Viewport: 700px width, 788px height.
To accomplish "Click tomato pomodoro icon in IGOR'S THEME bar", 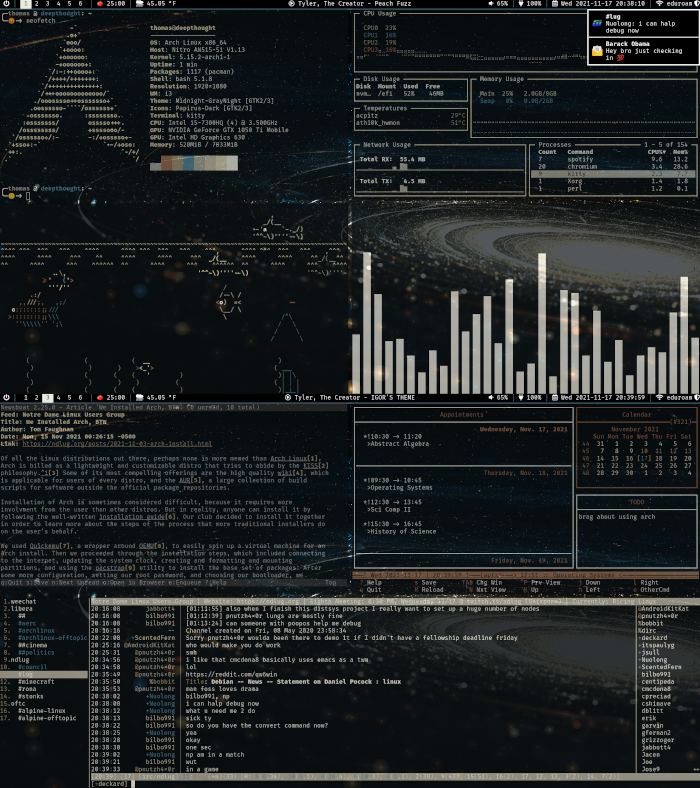I will [100, 398].
